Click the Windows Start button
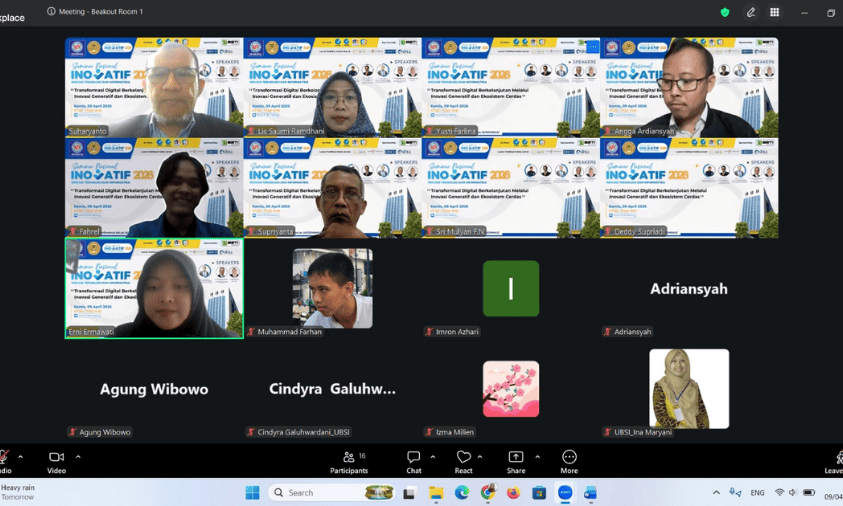Image resolution: width=843 pixels, height=506 pixels. tap(252, 492)
